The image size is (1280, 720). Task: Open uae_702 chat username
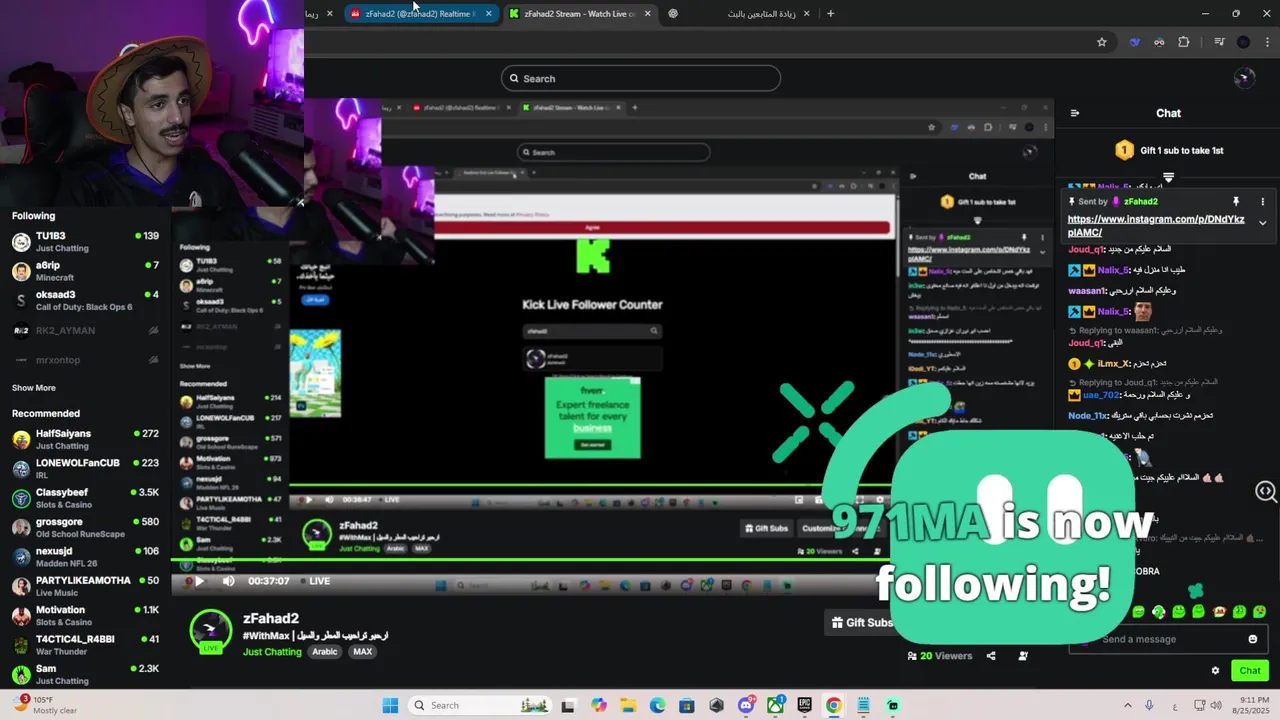(1102, 395)
